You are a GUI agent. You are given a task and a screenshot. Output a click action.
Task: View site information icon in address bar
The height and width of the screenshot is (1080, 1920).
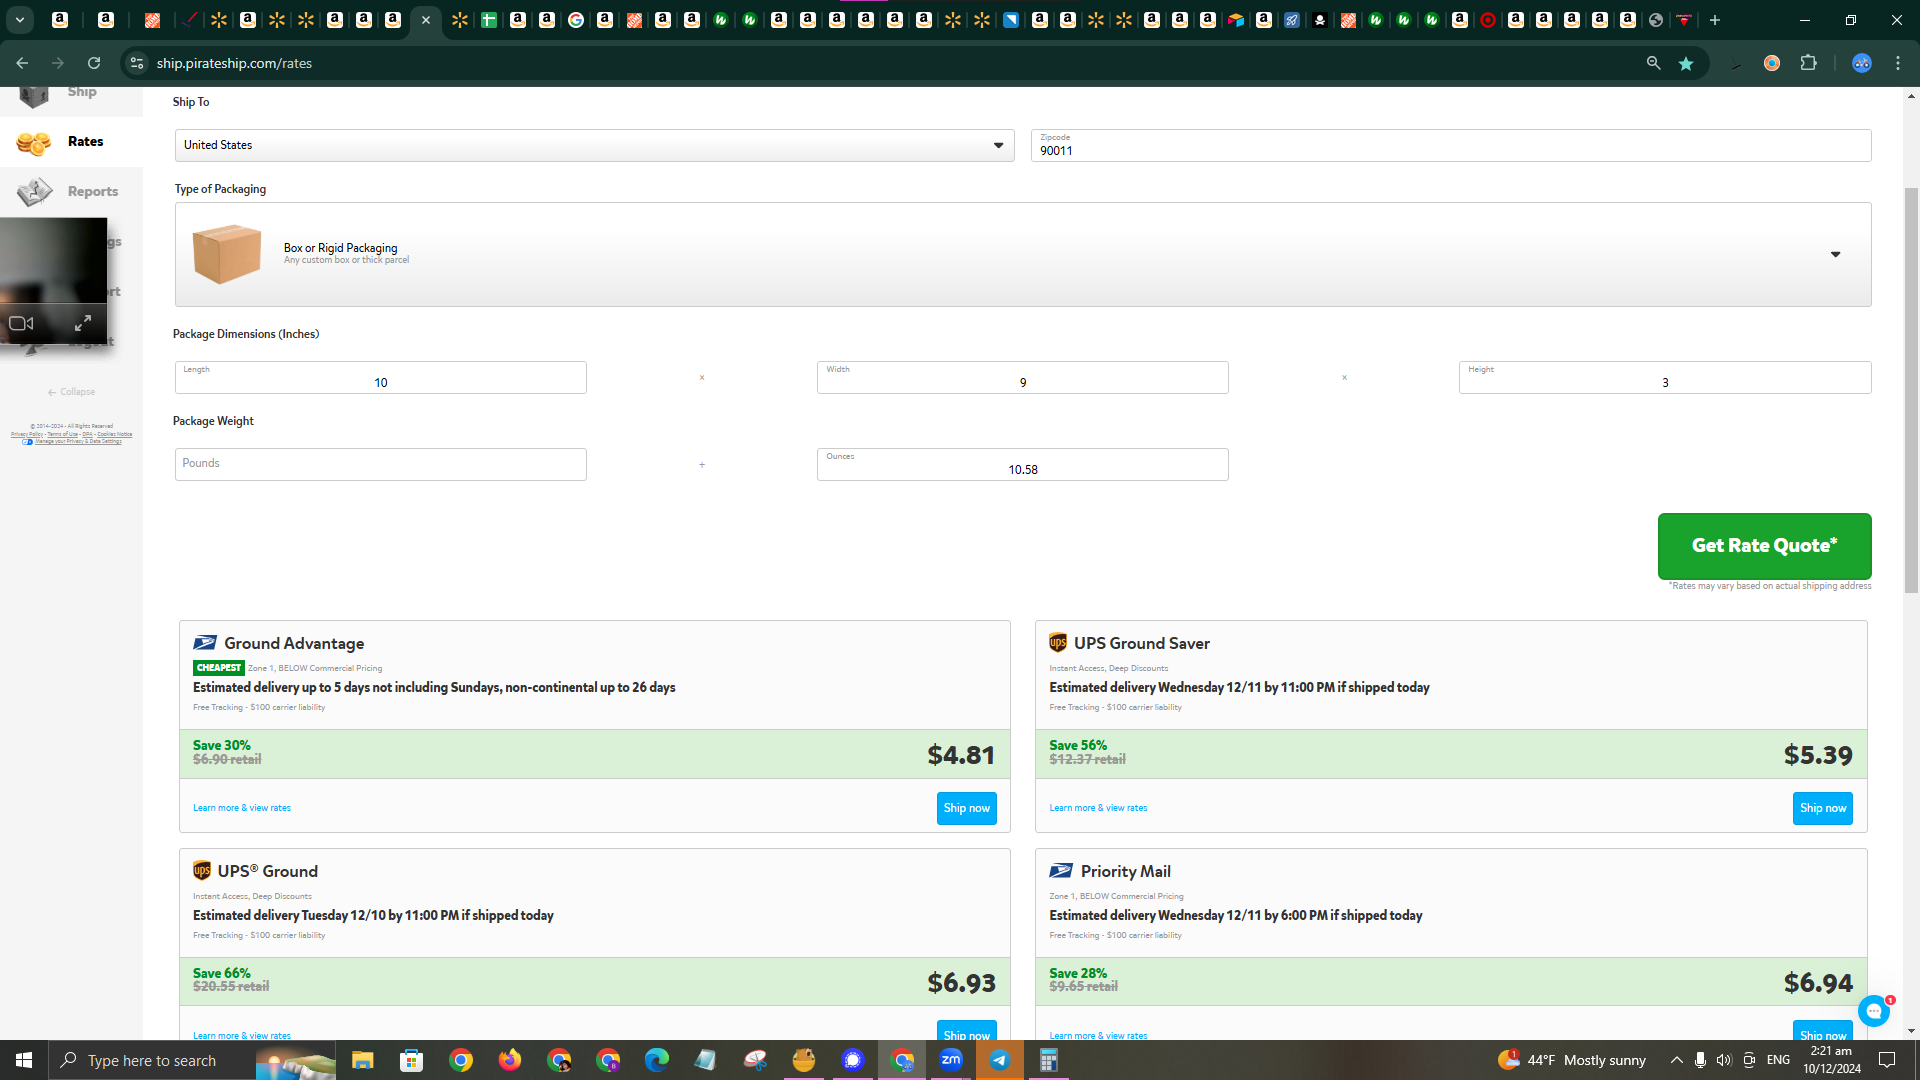coord(137,63)
